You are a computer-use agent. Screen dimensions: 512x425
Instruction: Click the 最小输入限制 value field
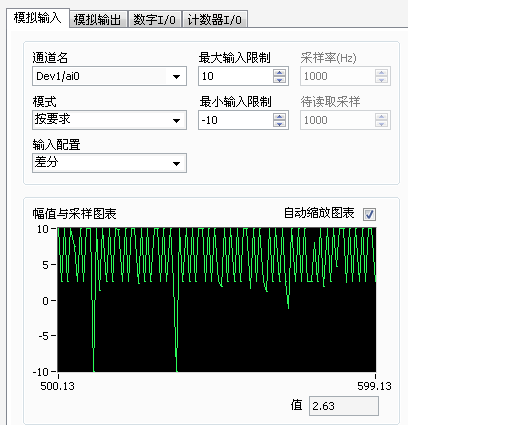pos(236,120)
